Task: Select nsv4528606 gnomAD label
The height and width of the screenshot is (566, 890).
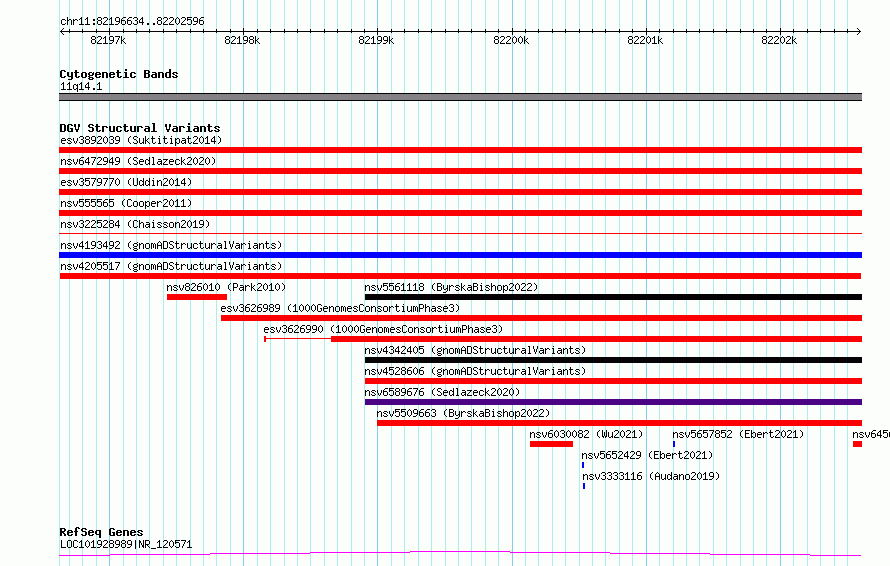Action: click(x=475, y=371)
